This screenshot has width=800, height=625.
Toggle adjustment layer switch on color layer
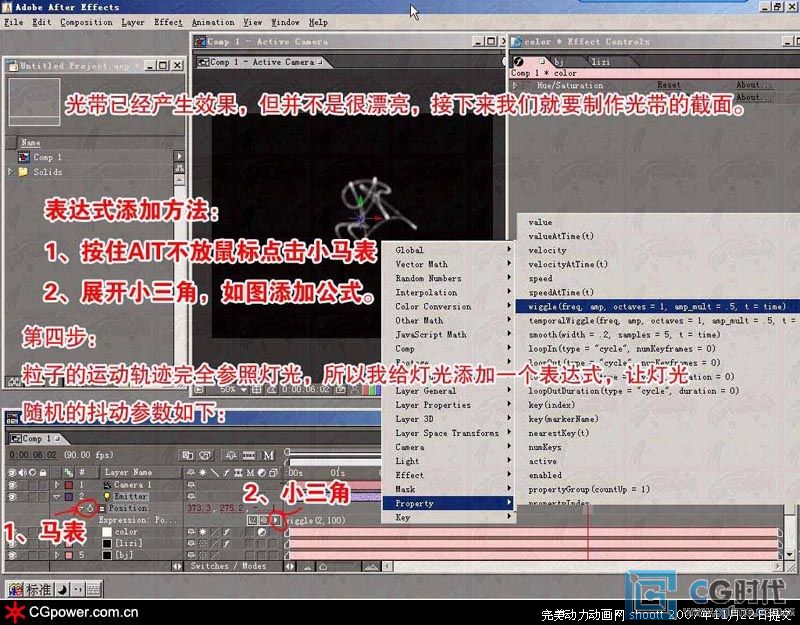coord(262,532)
